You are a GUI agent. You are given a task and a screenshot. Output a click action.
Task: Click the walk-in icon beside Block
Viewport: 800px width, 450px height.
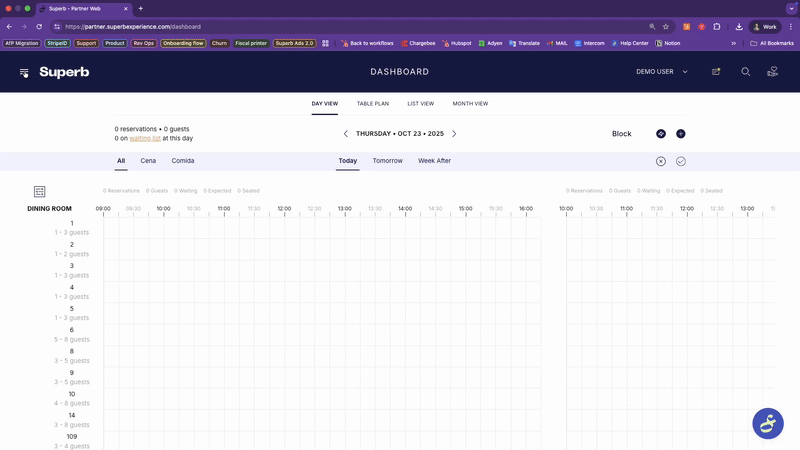(661, 134)
